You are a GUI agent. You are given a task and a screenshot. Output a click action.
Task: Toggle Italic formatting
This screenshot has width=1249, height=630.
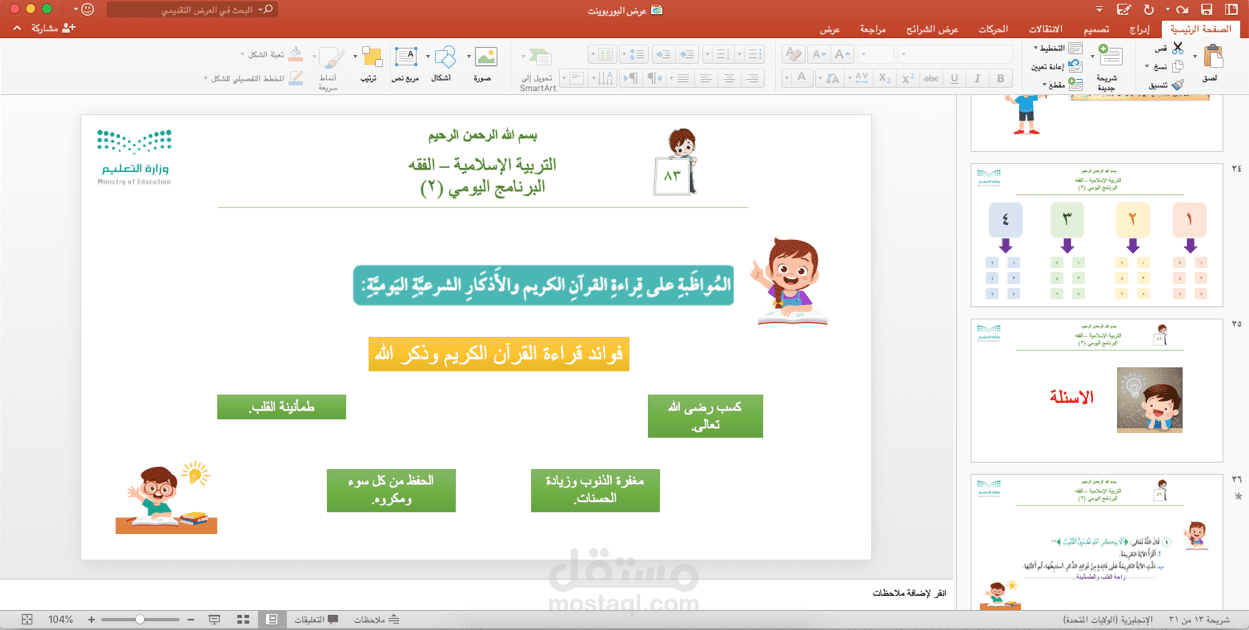tap(978, 78)
